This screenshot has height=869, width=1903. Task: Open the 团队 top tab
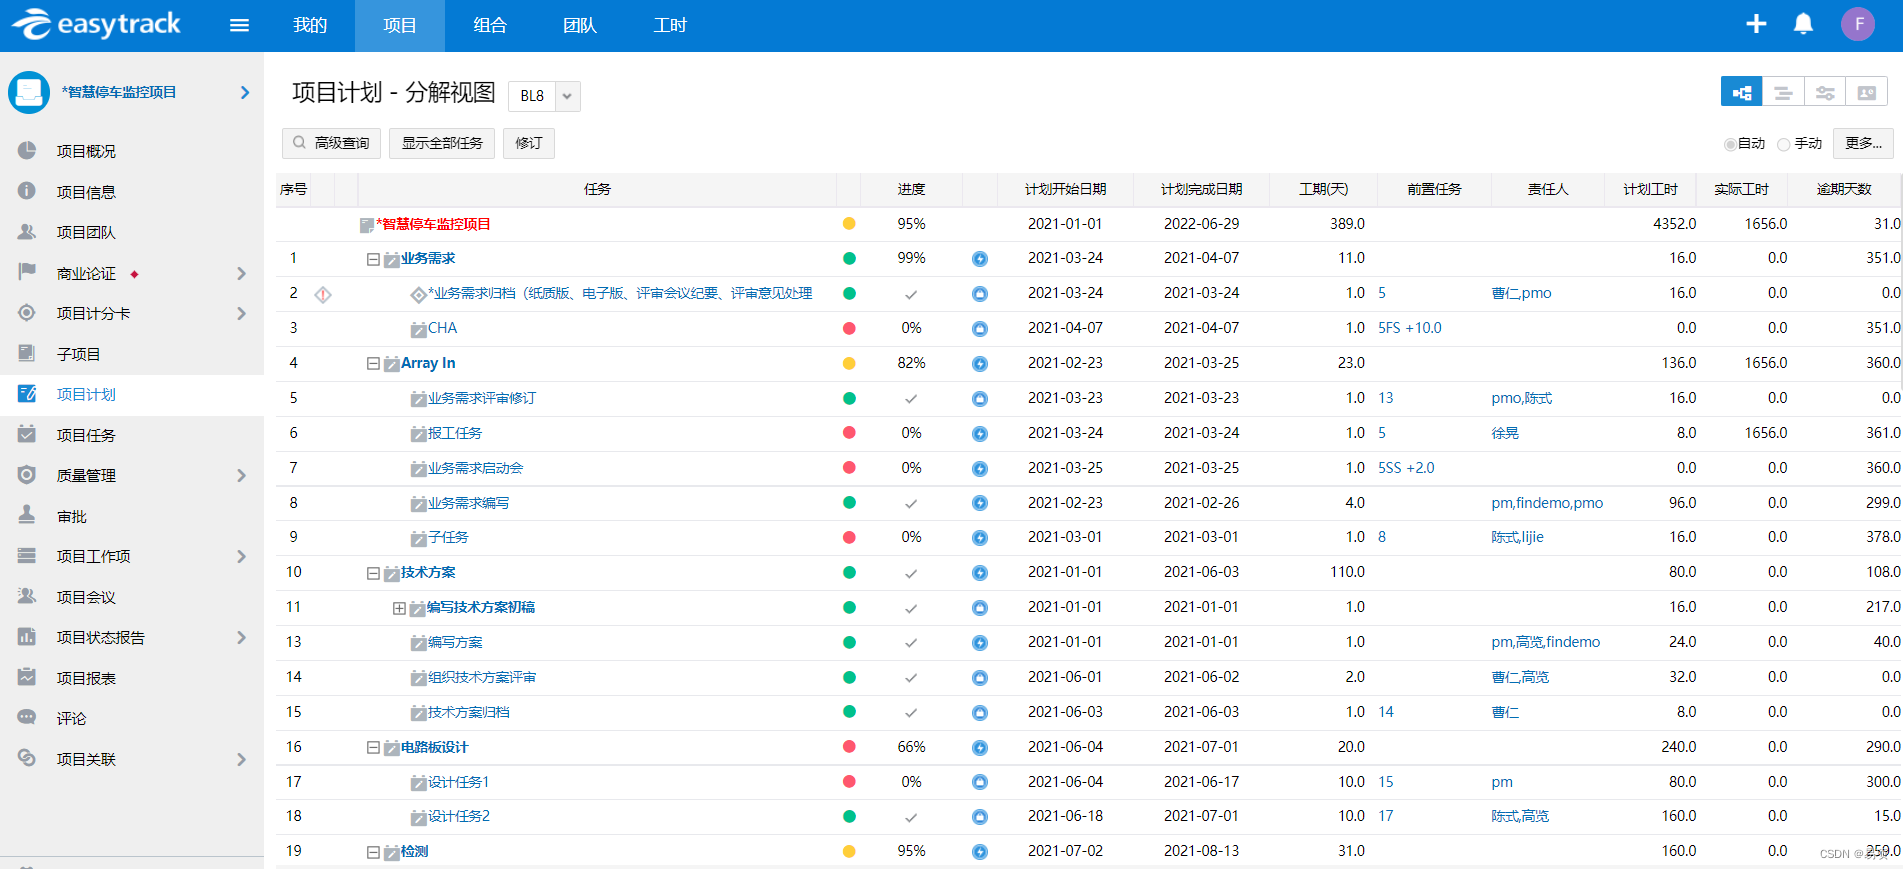pyautogui.click(x=580, y=25)
